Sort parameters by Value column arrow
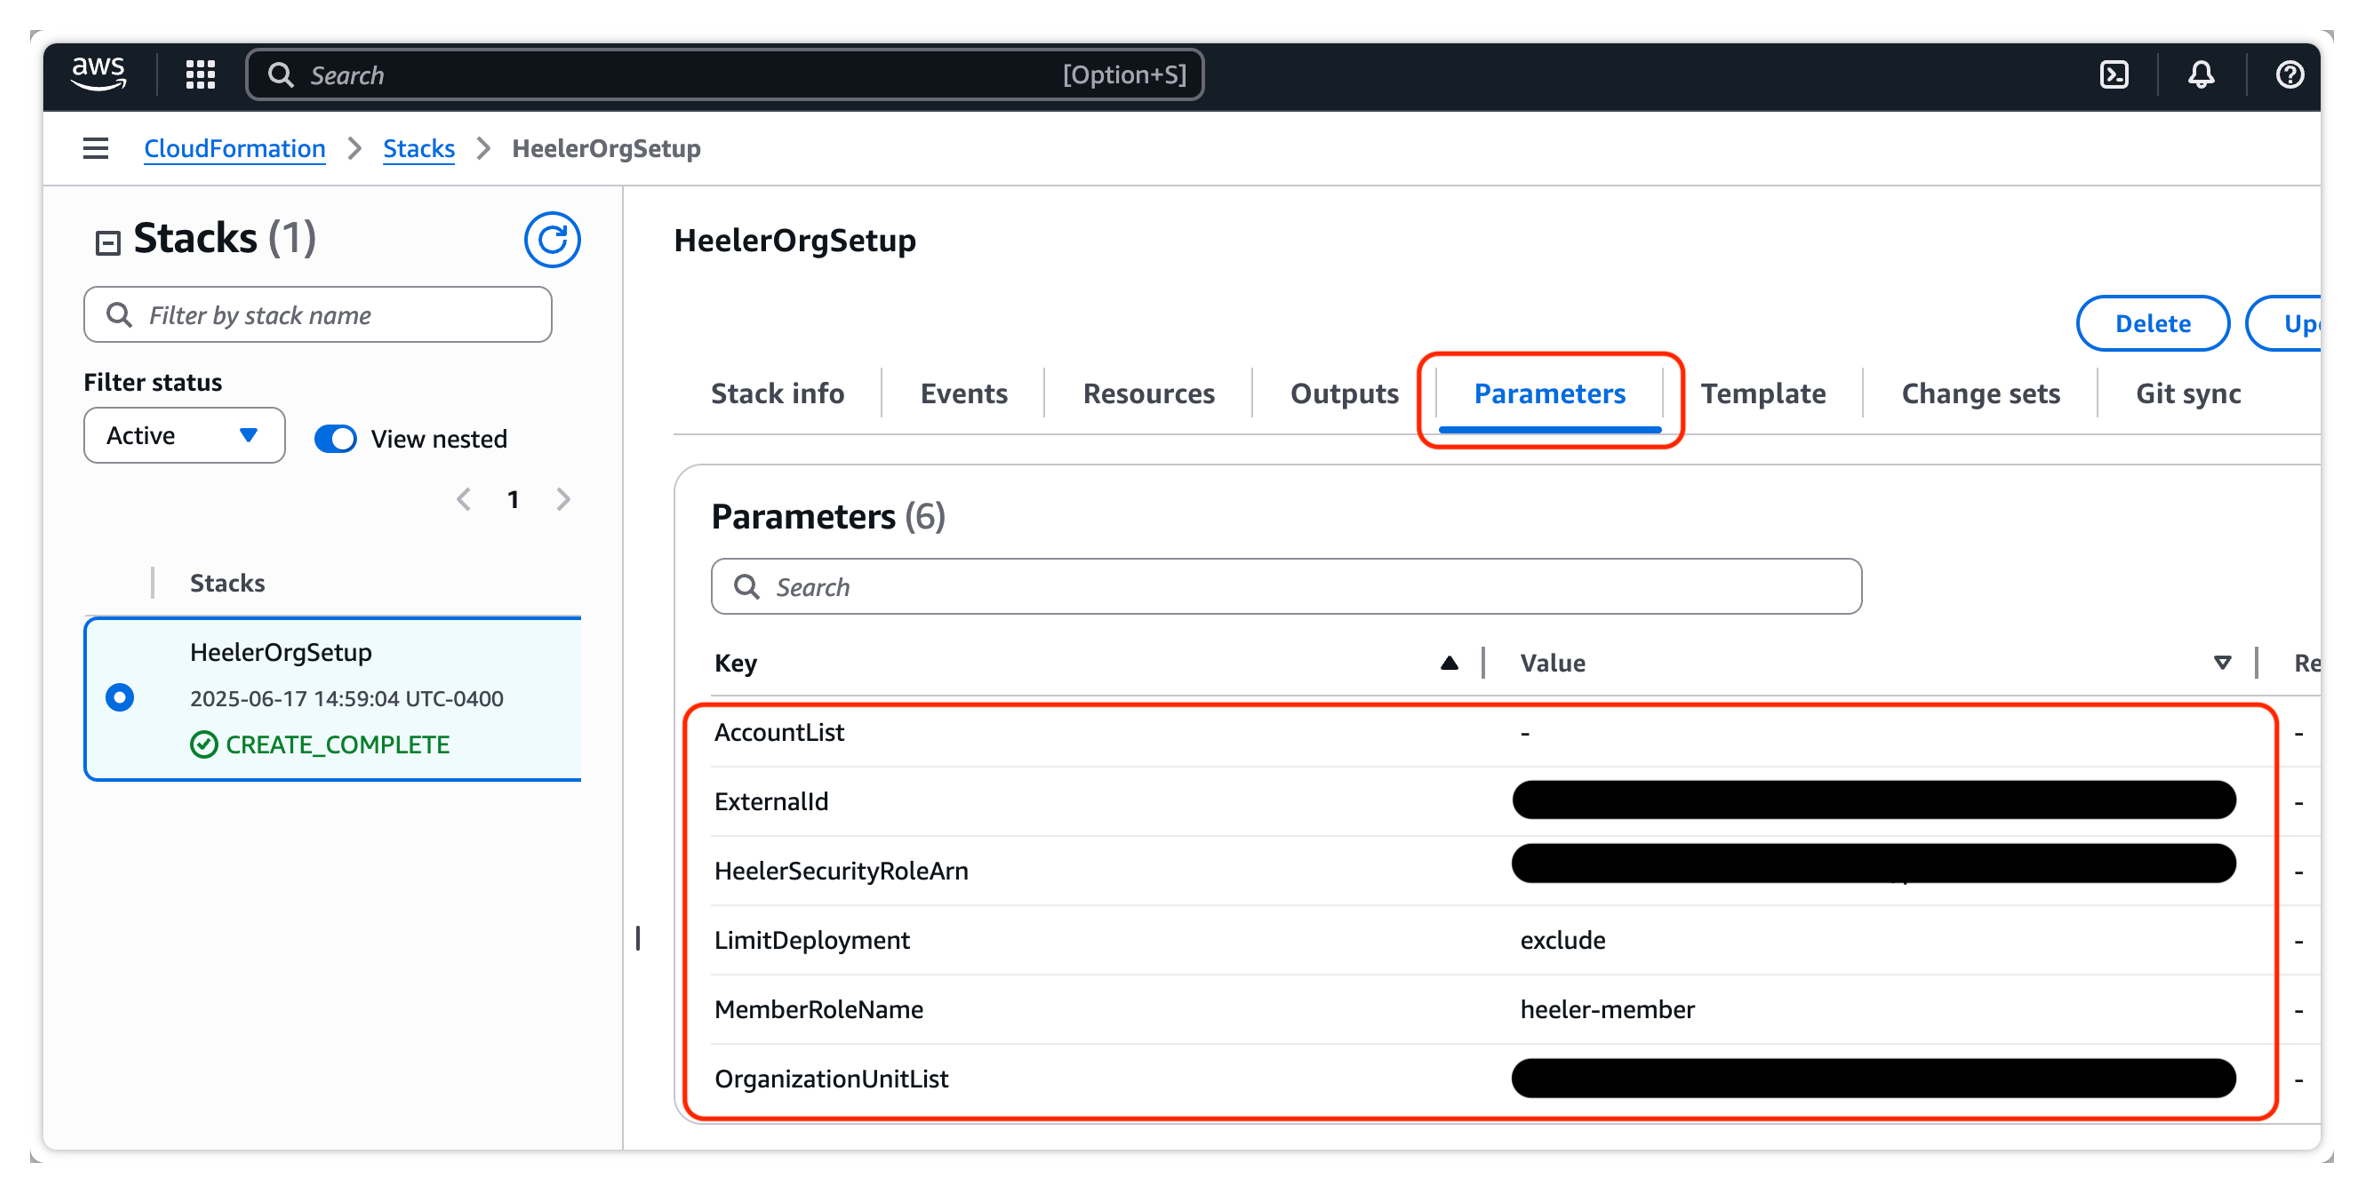This screenshot has width=2364, height=1193. [2222, 663]
